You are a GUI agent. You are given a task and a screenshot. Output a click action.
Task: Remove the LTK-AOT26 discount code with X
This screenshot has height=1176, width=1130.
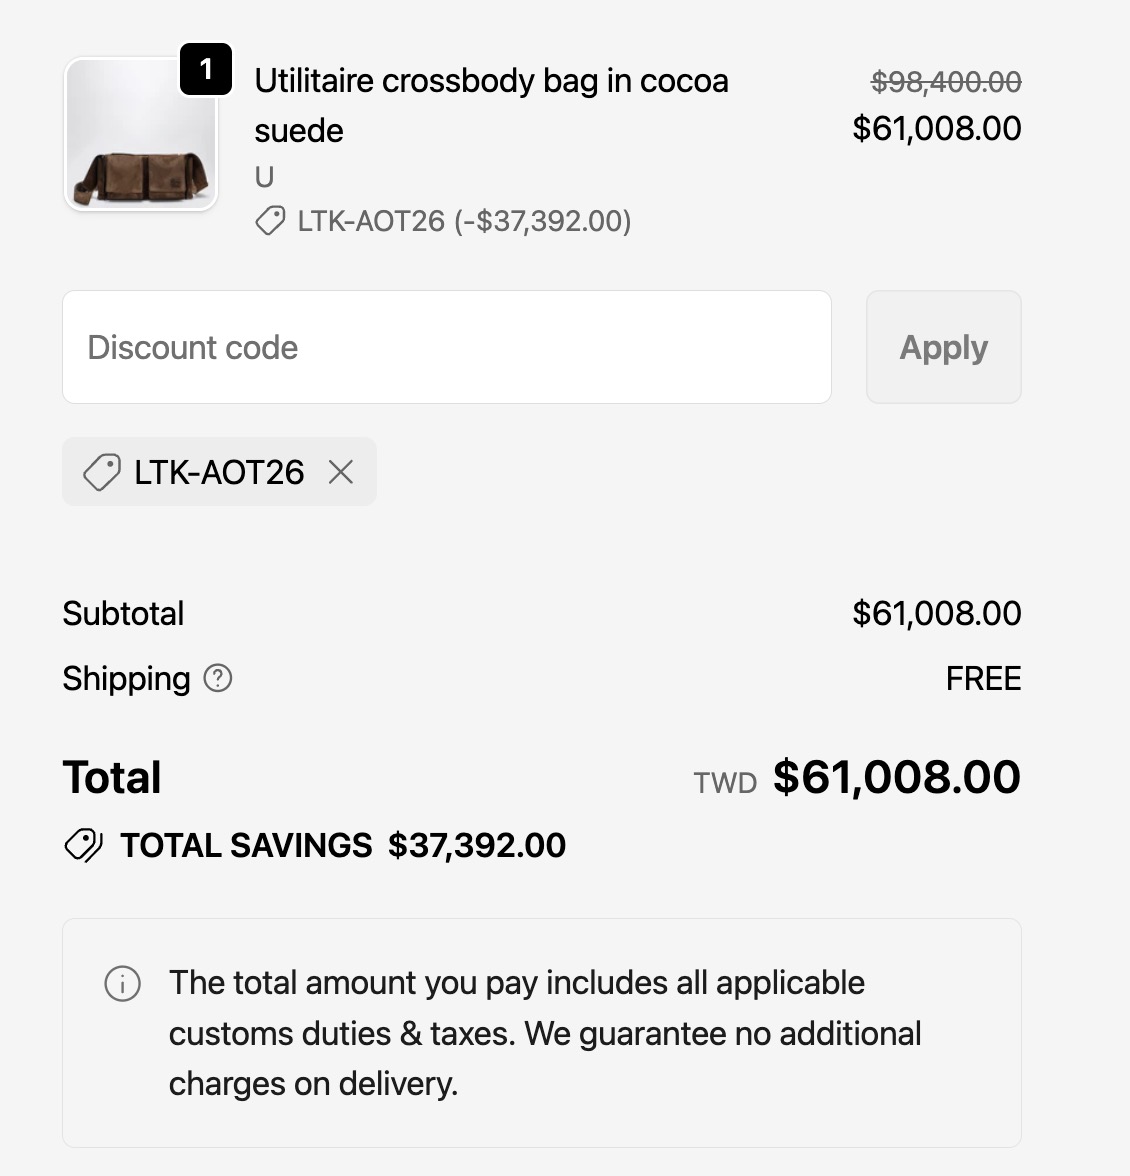[x=341, y=472]
